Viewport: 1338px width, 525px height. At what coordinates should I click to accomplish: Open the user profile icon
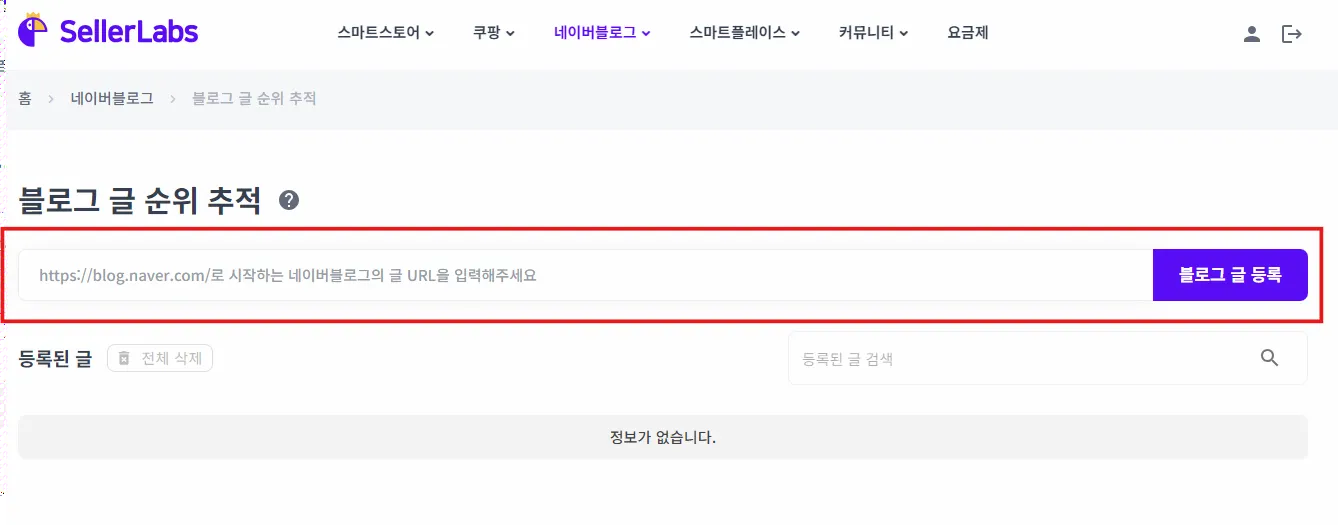click(x=1251, y=33)
